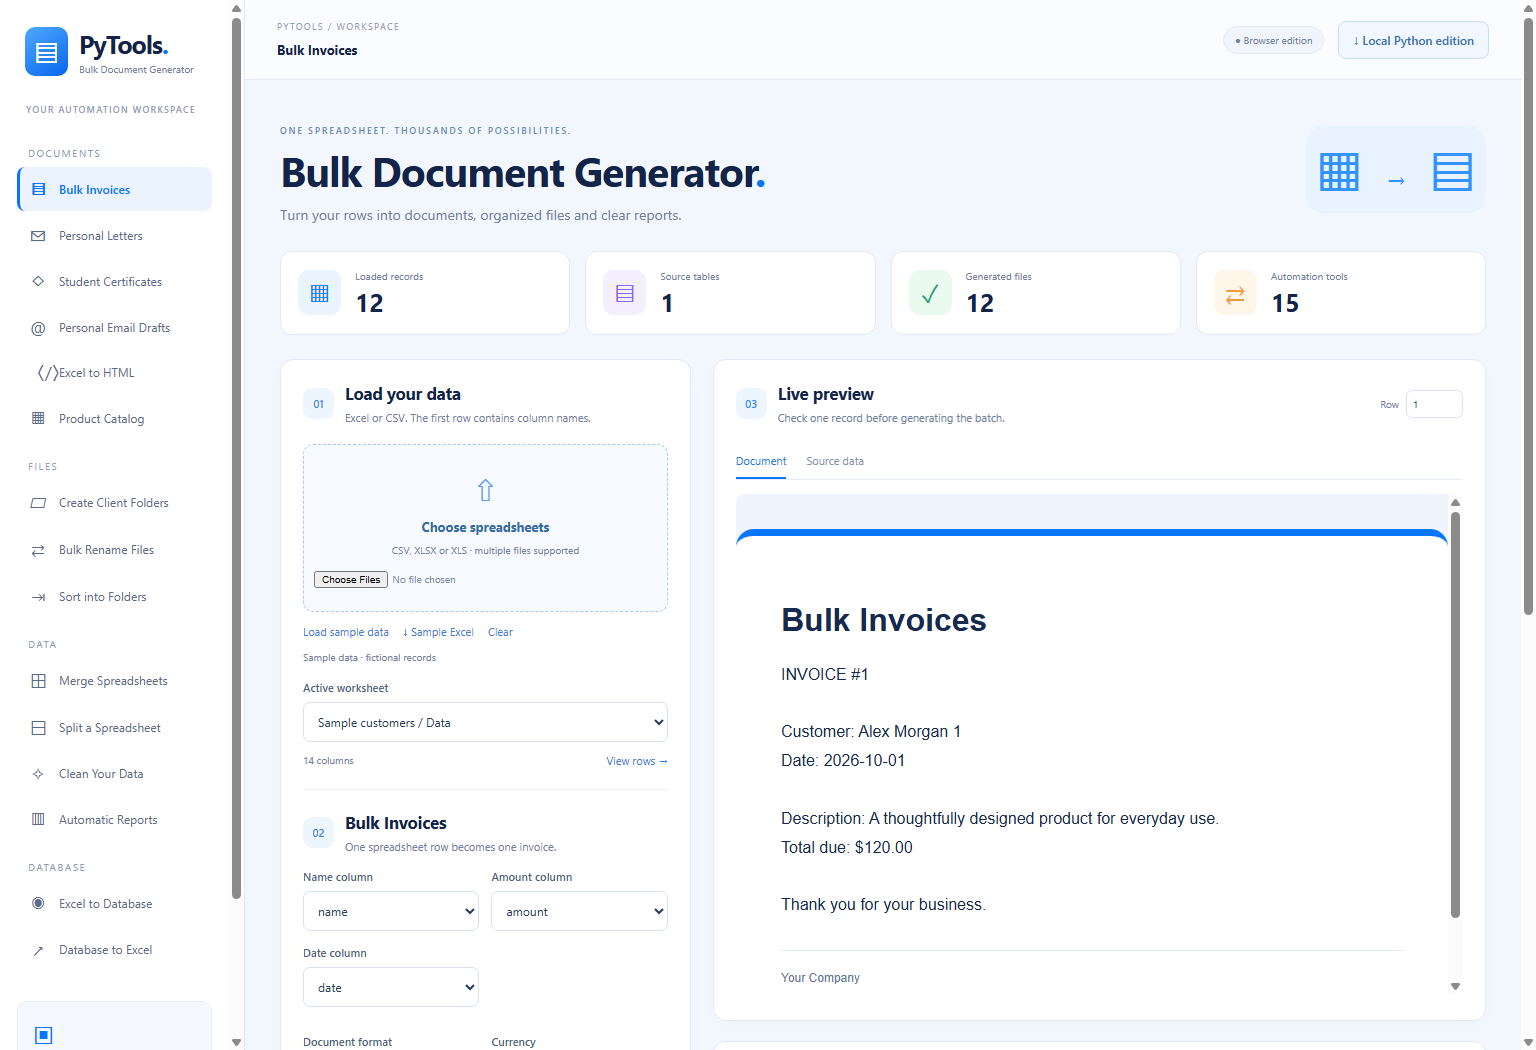The image size is (1536, 1050).
Task: Click the 14 columns text
Action: click(328, 761)
